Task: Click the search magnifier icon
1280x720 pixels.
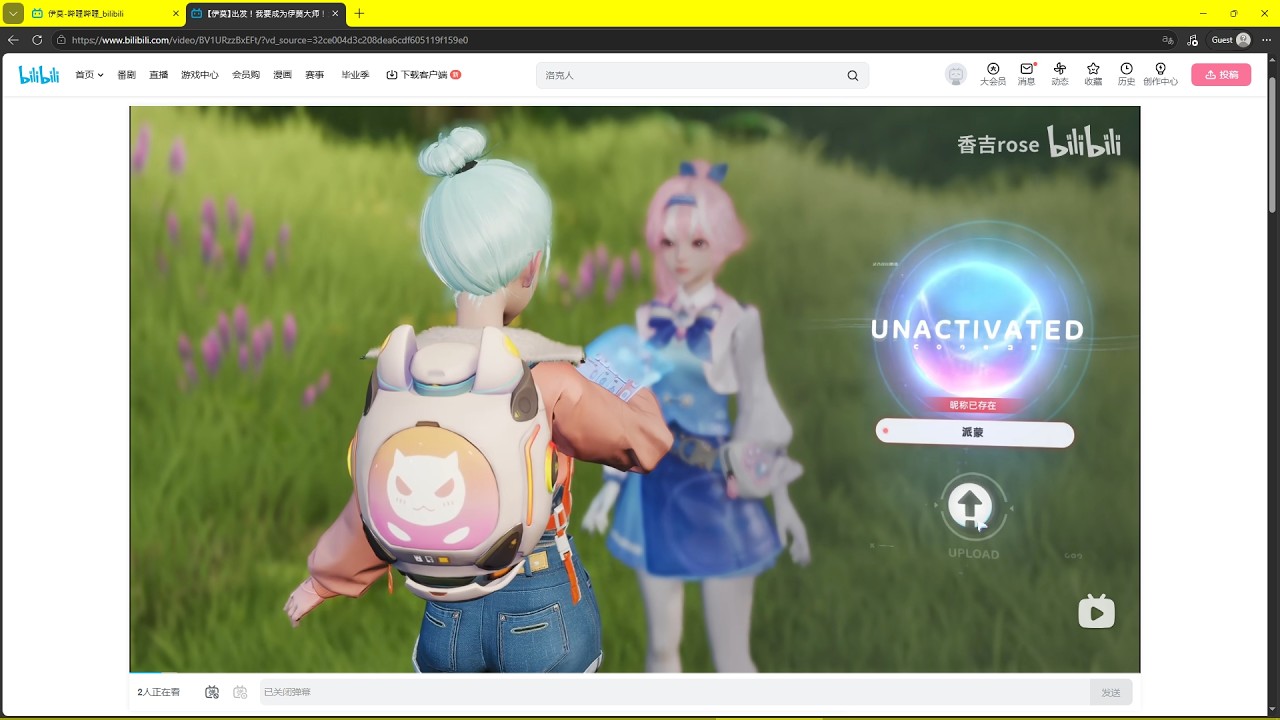Action: coord(853,75)
